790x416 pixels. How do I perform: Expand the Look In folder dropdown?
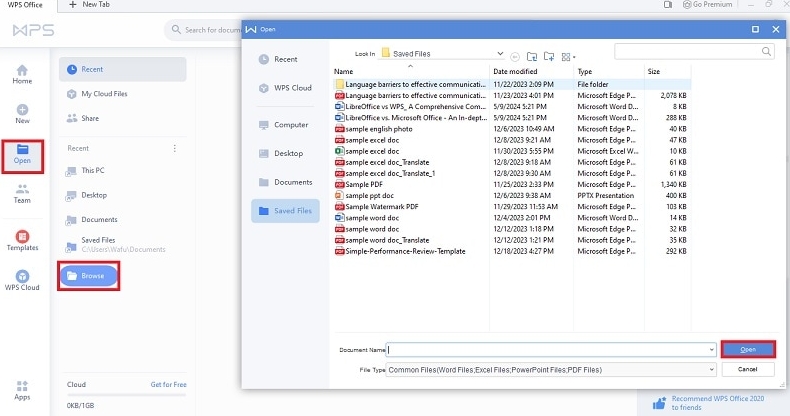pyautogui.click(x=500, y=53)
